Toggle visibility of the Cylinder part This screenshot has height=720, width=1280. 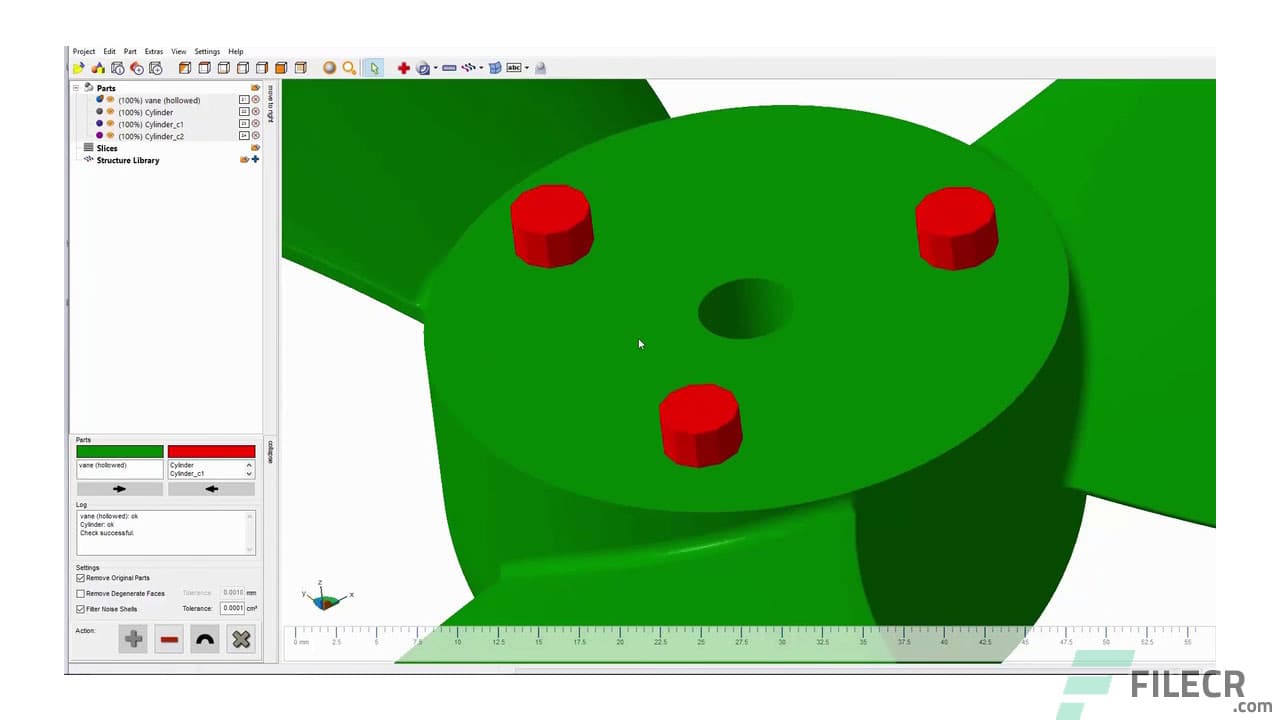[x=110, y=112]
